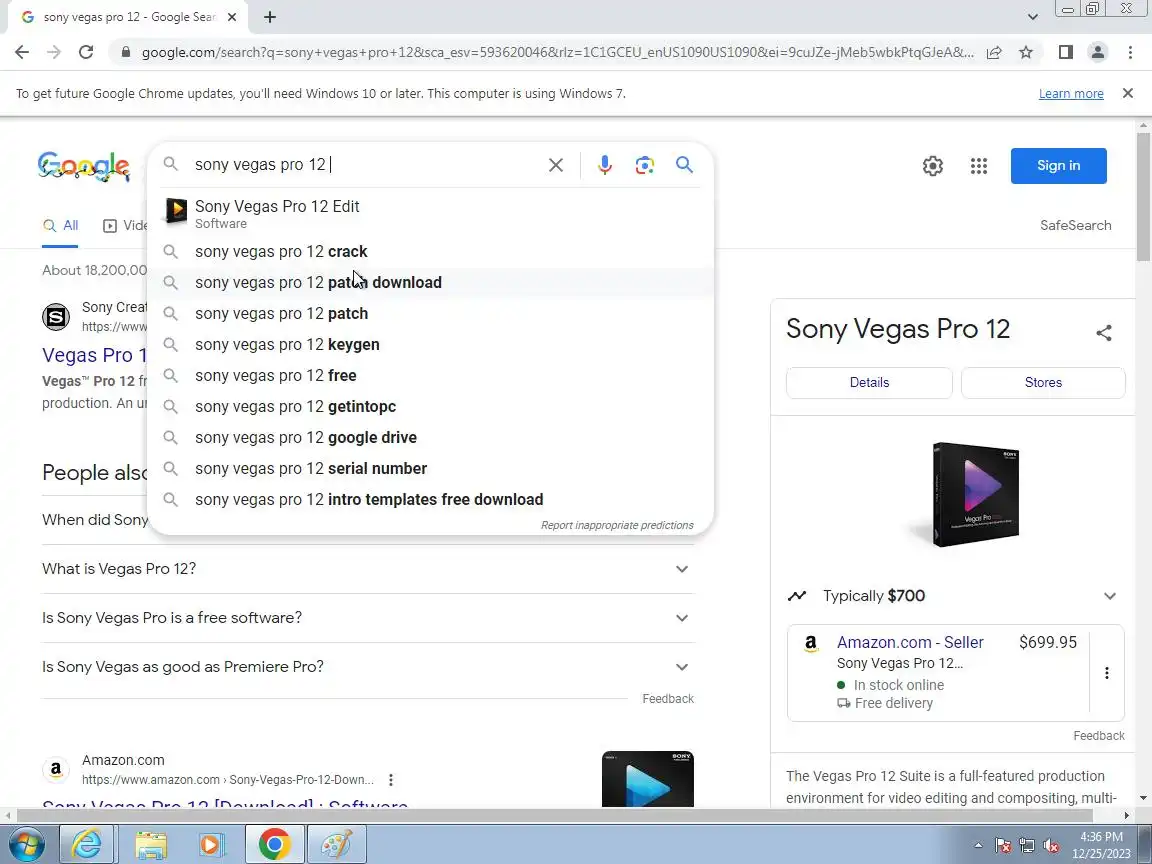Image resolution: width=1152 pixels, height=864 pixels.
Task: Search by image with Google Lens icon
Action: [644, 165]
